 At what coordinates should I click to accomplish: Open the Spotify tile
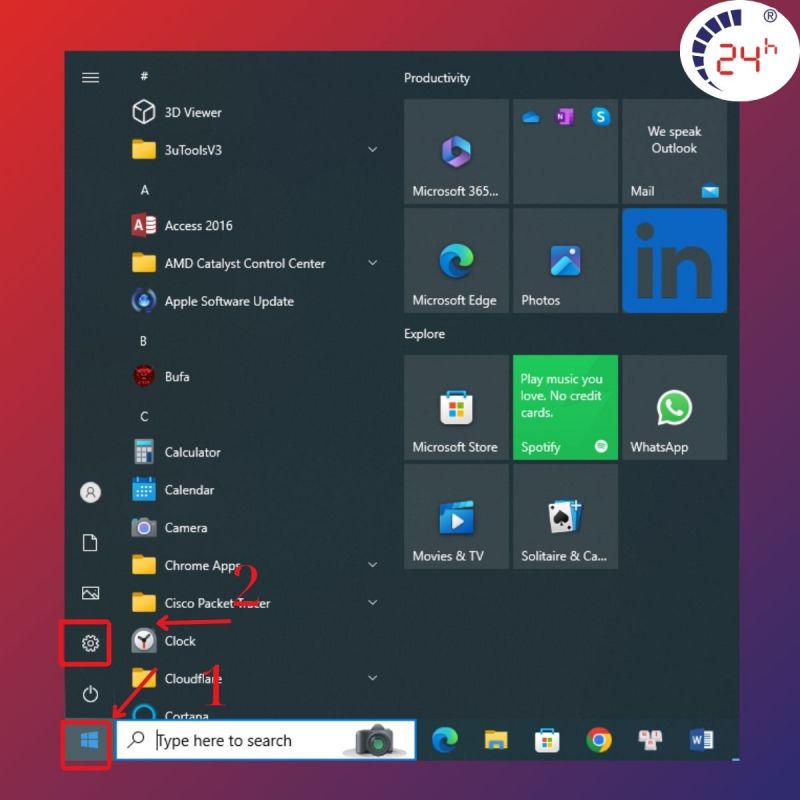[x=565, y=407]
